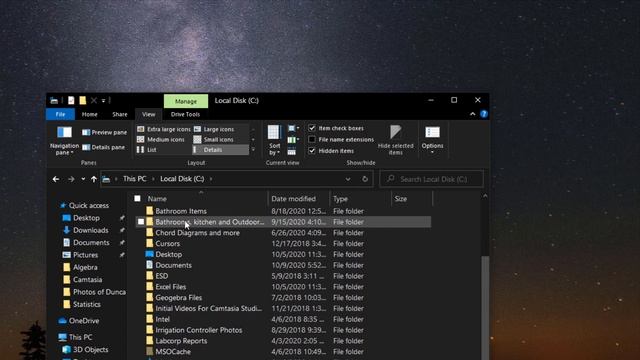Select This PC in navigation pane
The height and width of the screenshot is (360, 640).
pos(76,337)
